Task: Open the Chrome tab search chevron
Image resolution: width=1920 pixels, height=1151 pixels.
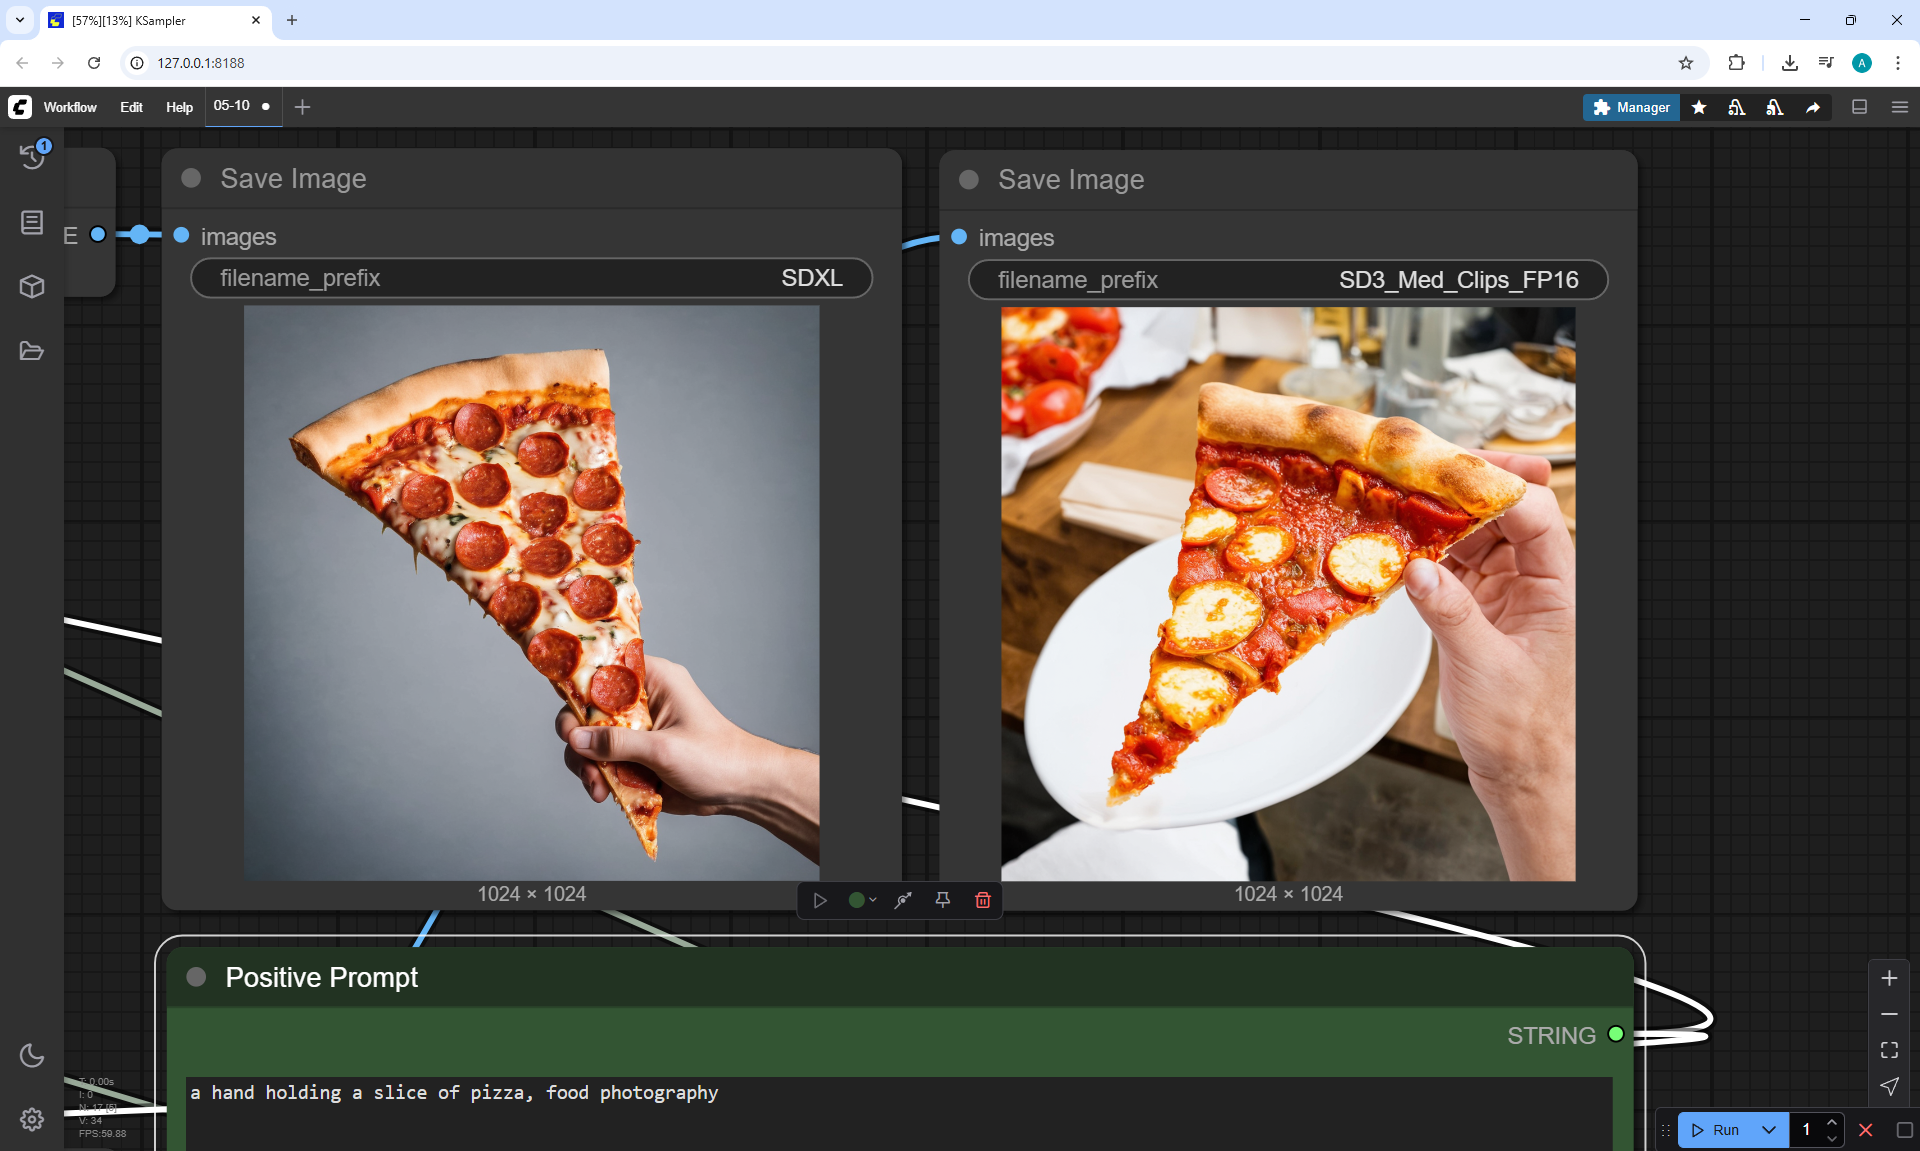Action: tap(19, 20)
